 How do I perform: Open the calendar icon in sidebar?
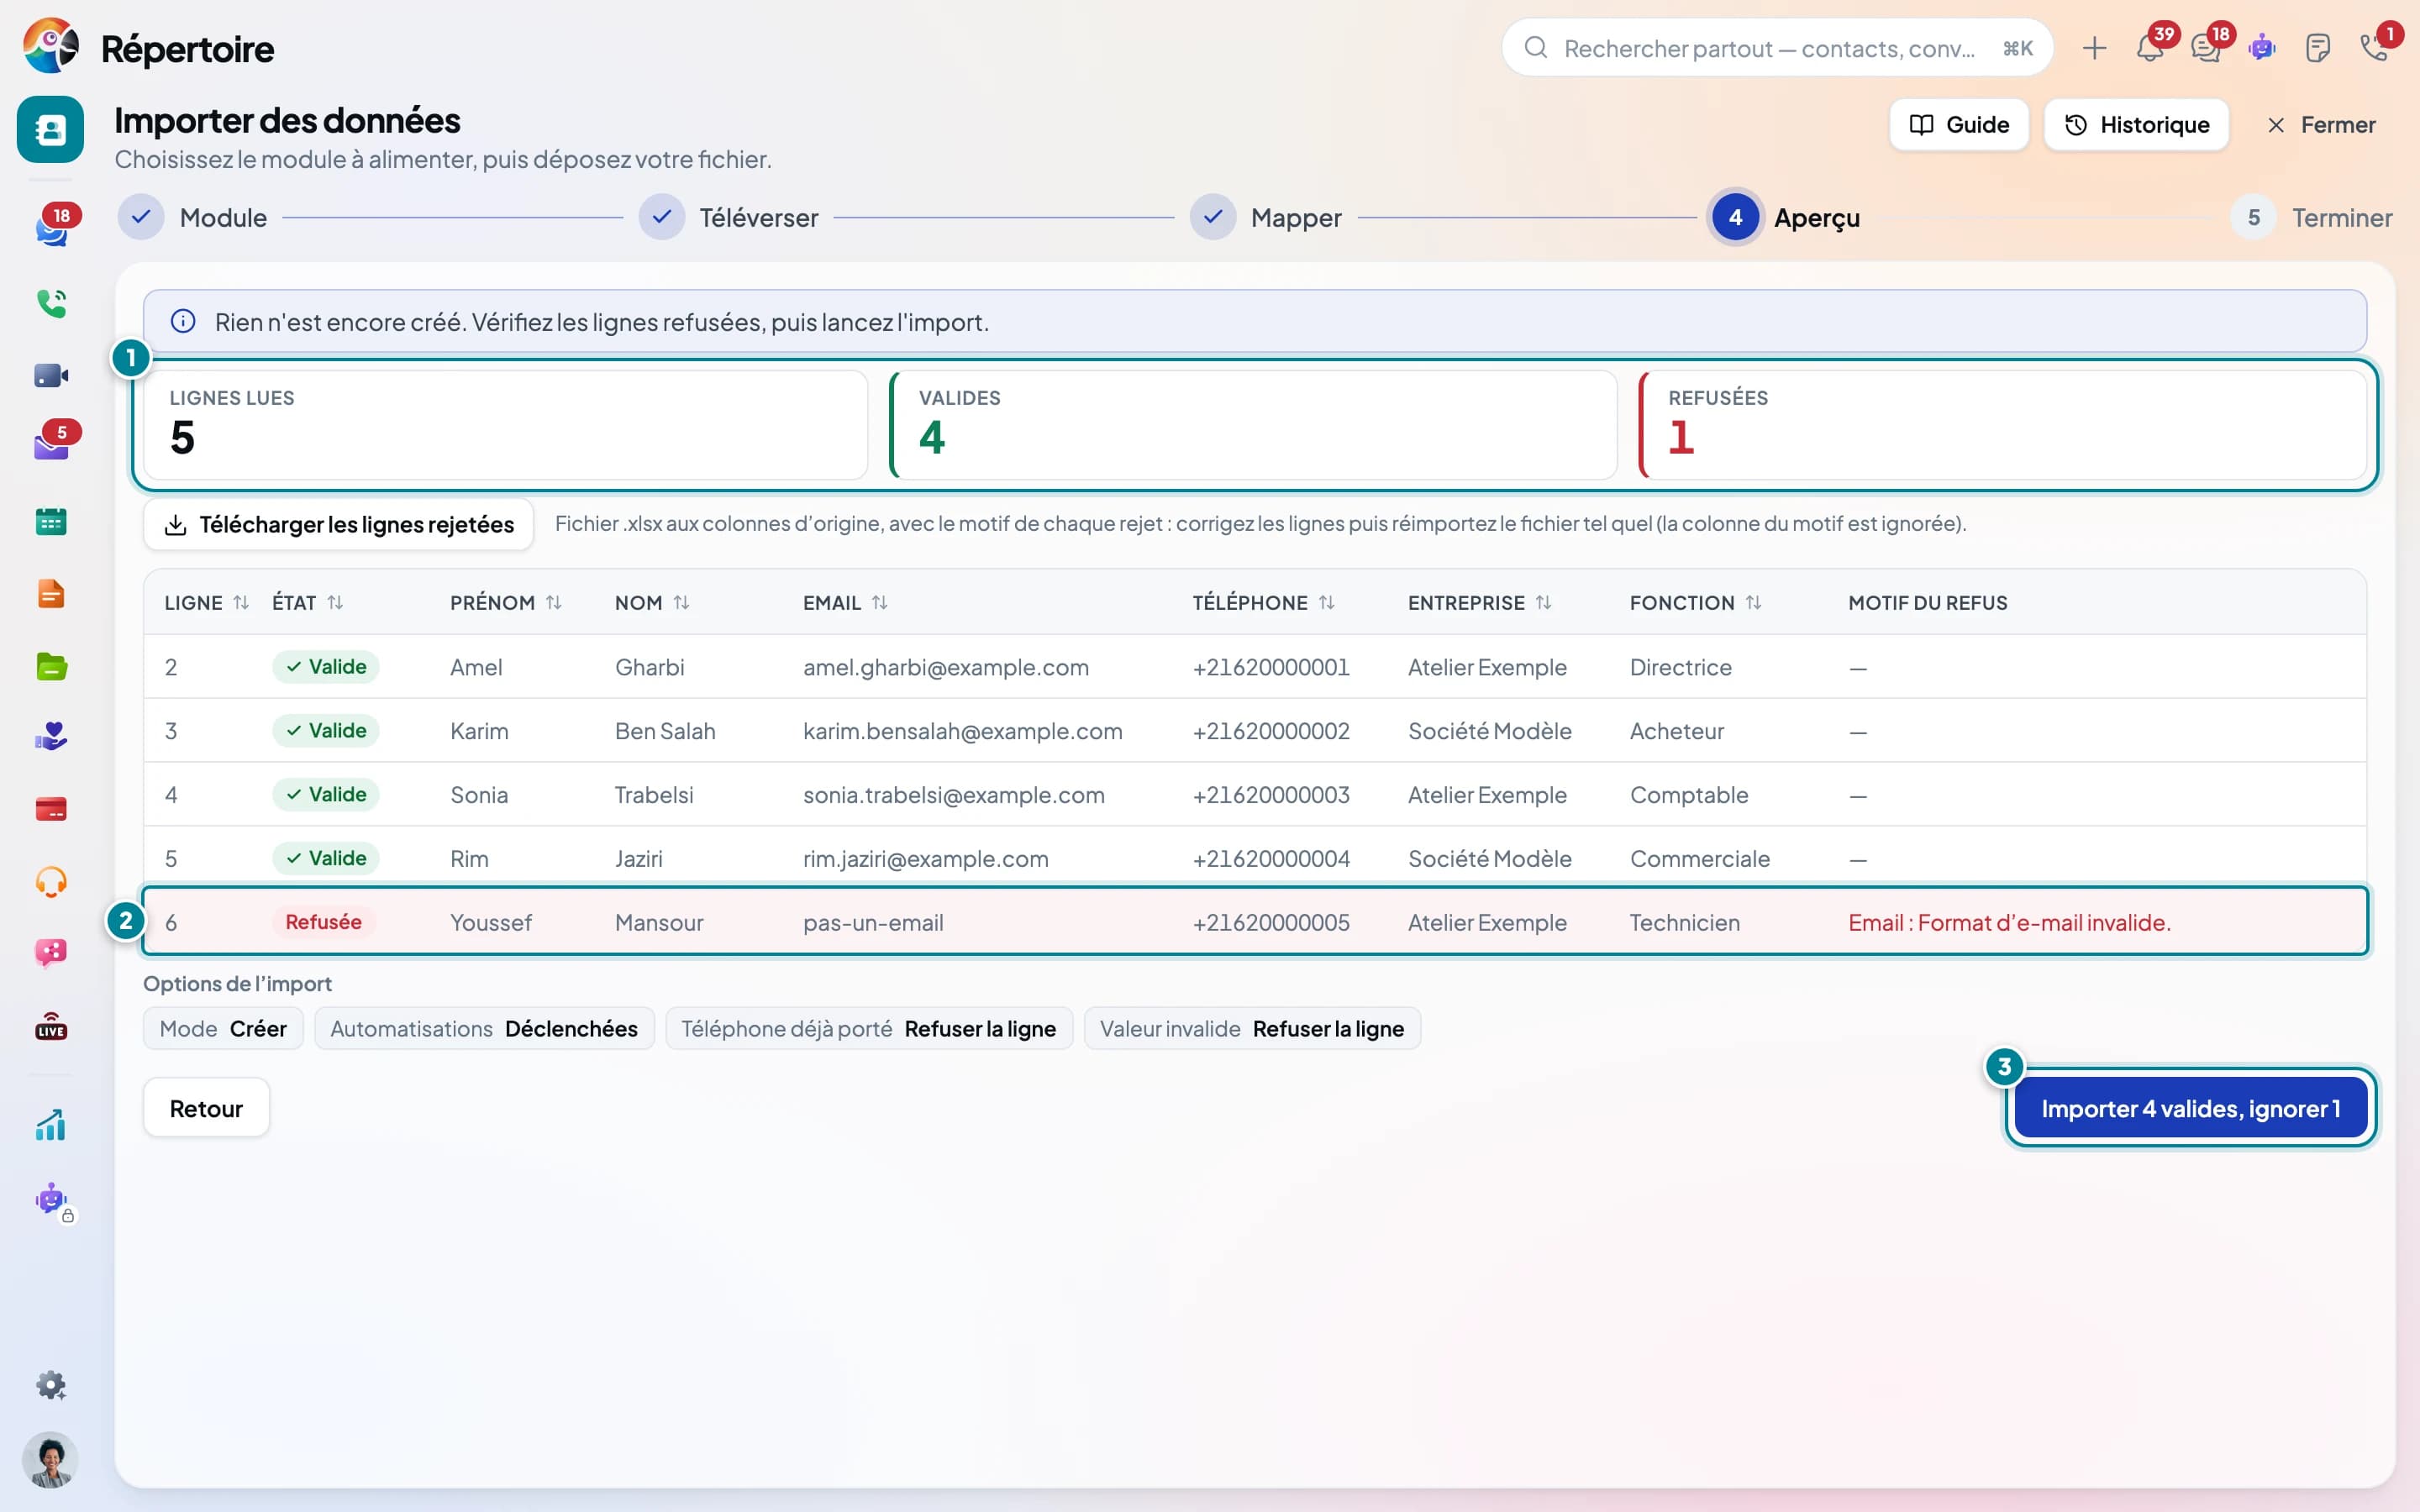pos(51,521)
